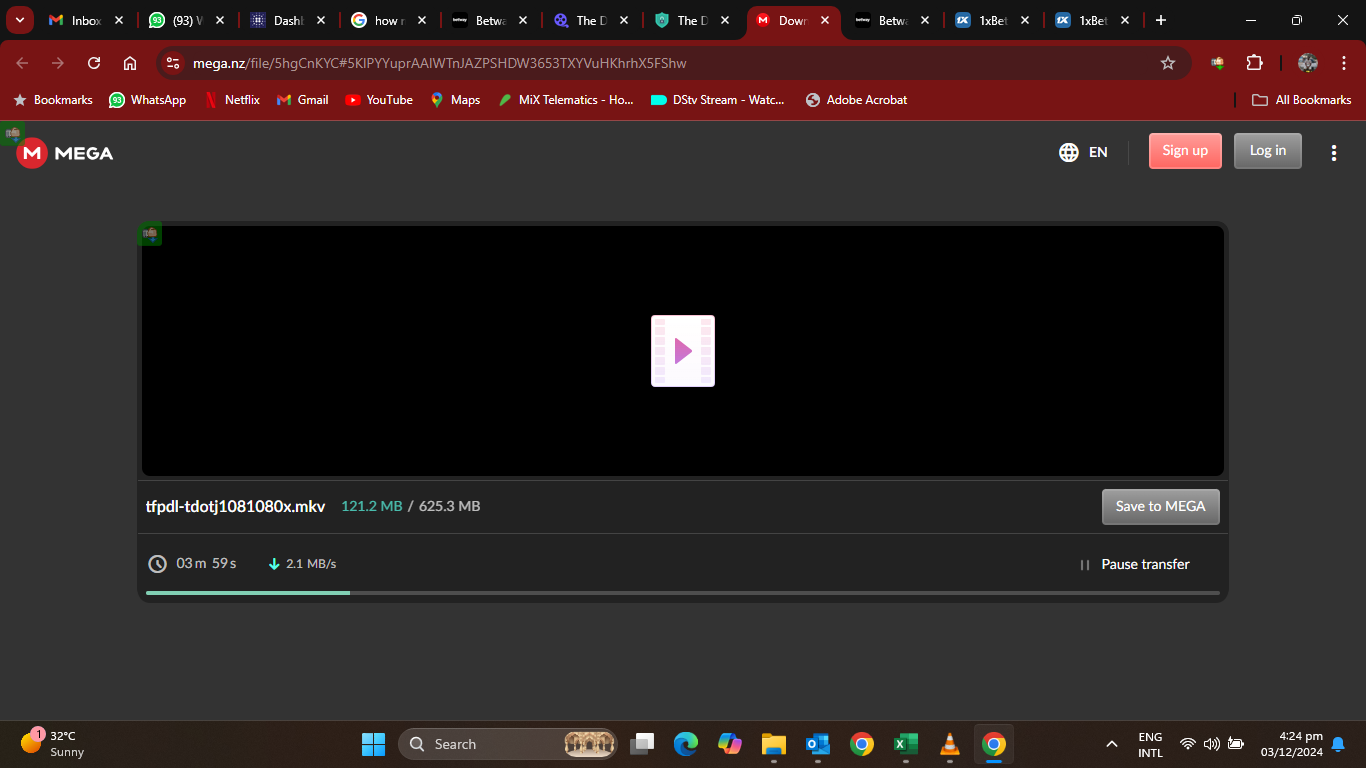Reload the page
Image resolution: width=1366 pixels, height=768 pixels.
94,63
